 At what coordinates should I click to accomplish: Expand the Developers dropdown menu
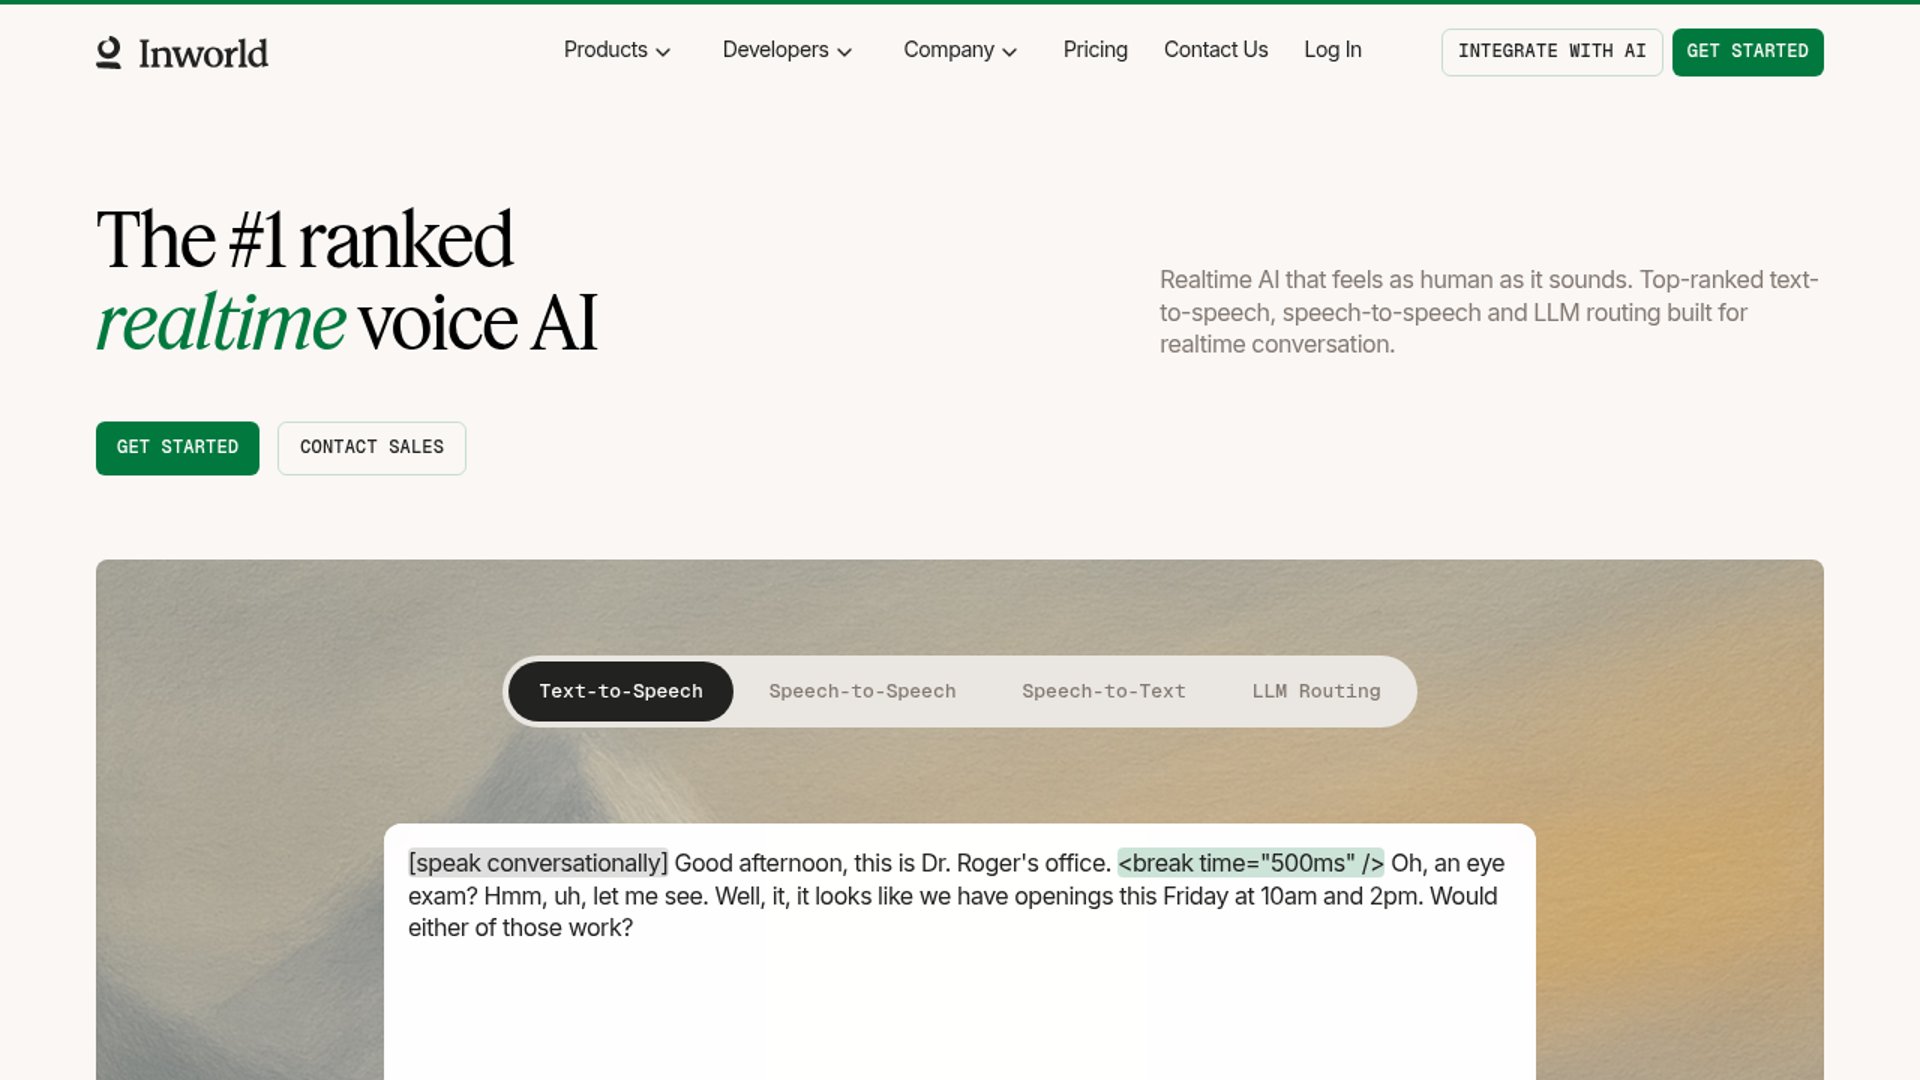pos(787,50)
